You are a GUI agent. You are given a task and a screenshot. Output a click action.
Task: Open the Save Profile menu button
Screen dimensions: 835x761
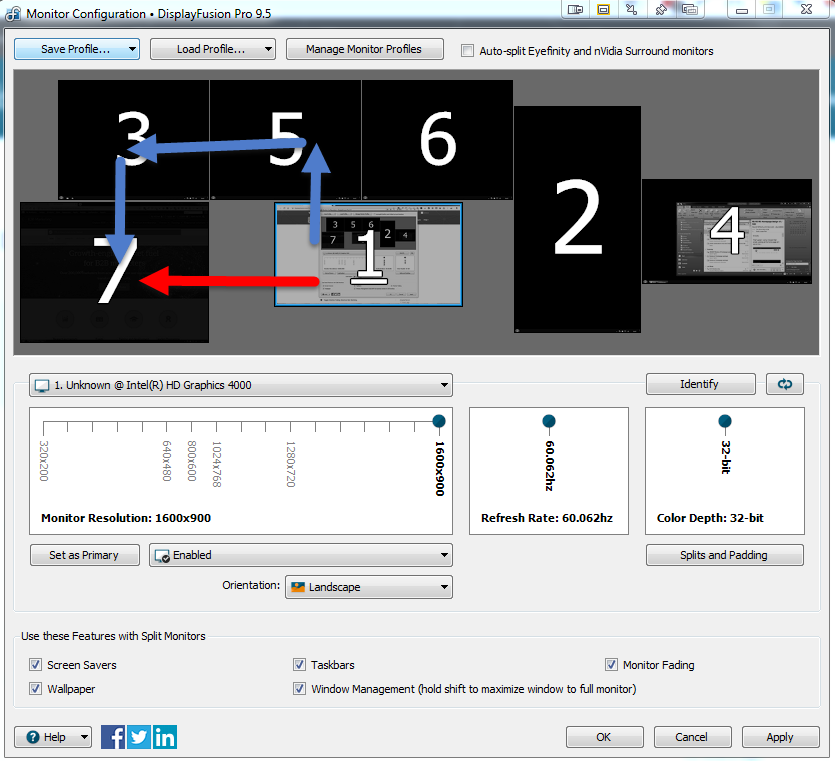pyautogui.click(x=76, y=49)
